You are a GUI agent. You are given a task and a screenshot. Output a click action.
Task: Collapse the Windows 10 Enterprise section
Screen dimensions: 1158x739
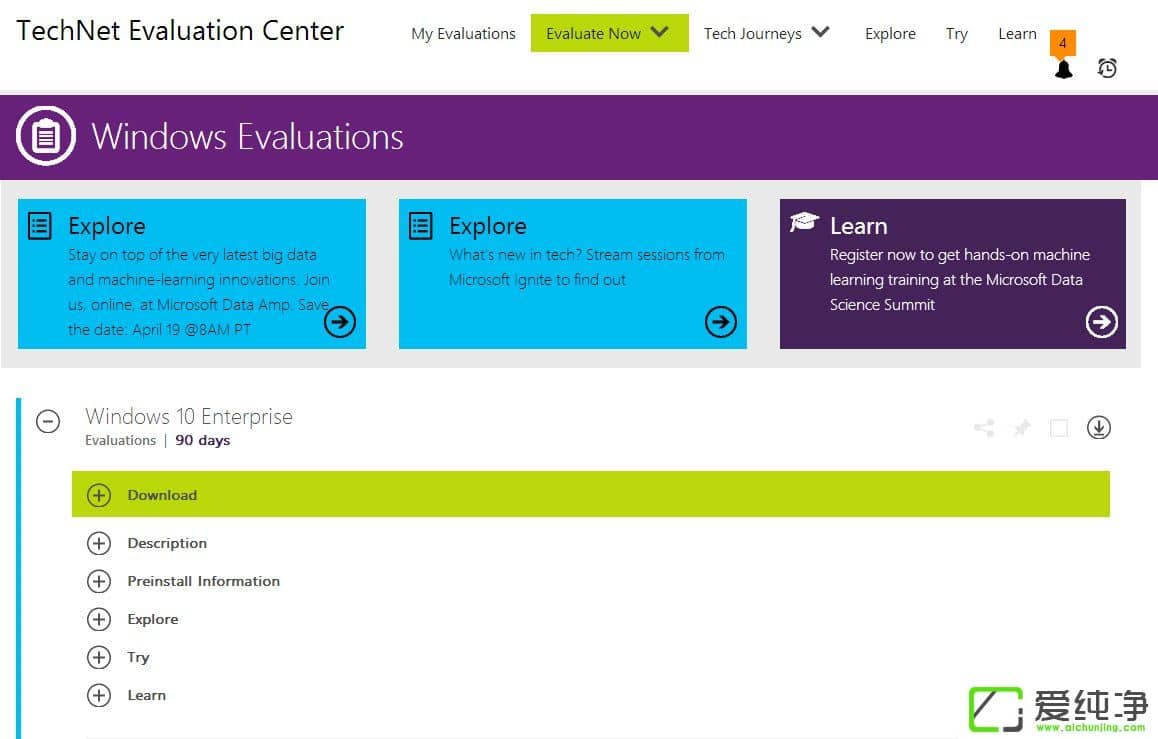[x=48, y=422]
